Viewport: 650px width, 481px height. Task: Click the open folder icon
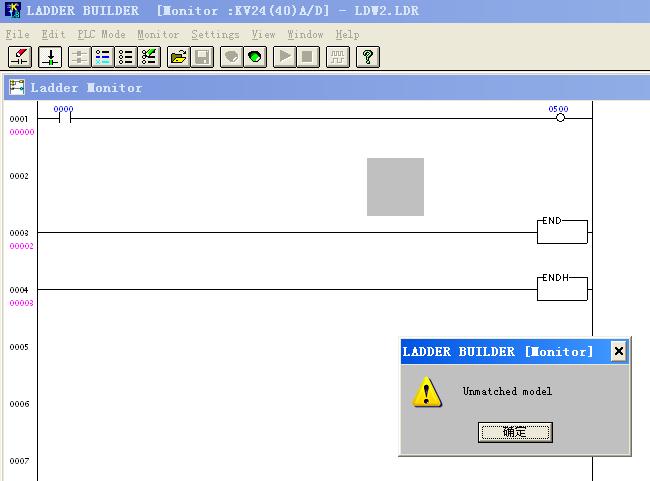(179, 56)
